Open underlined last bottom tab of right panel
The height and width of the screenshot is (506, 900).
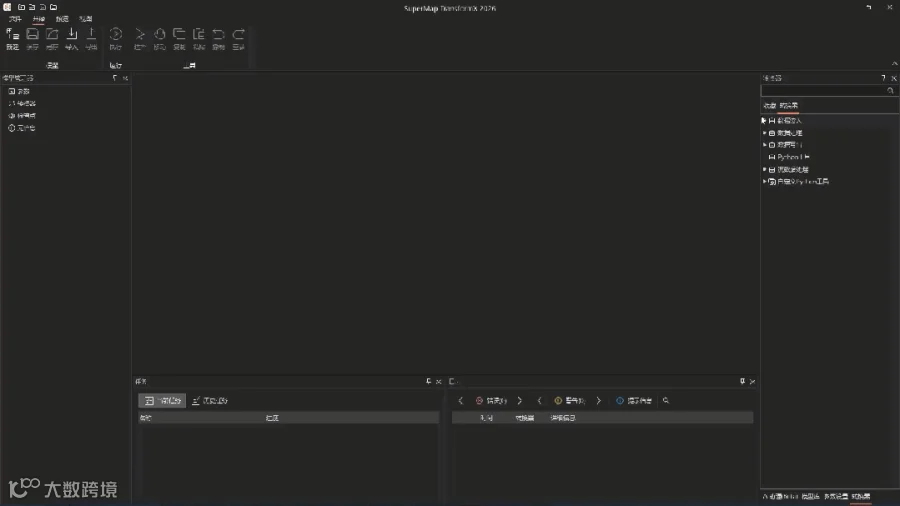click(x=861, y=496)
